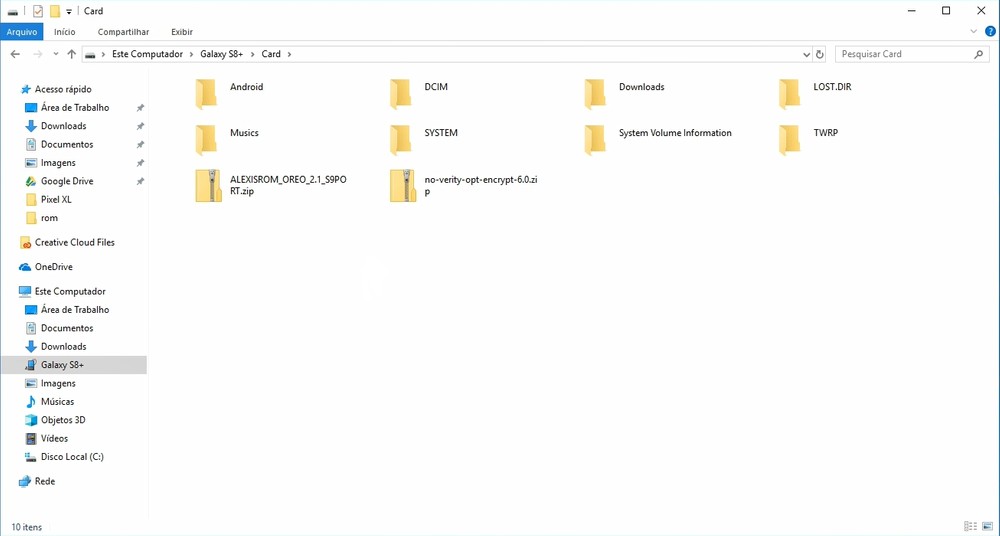Open the address bar history dropdown

pyautogui.click(x=806, y=54)
